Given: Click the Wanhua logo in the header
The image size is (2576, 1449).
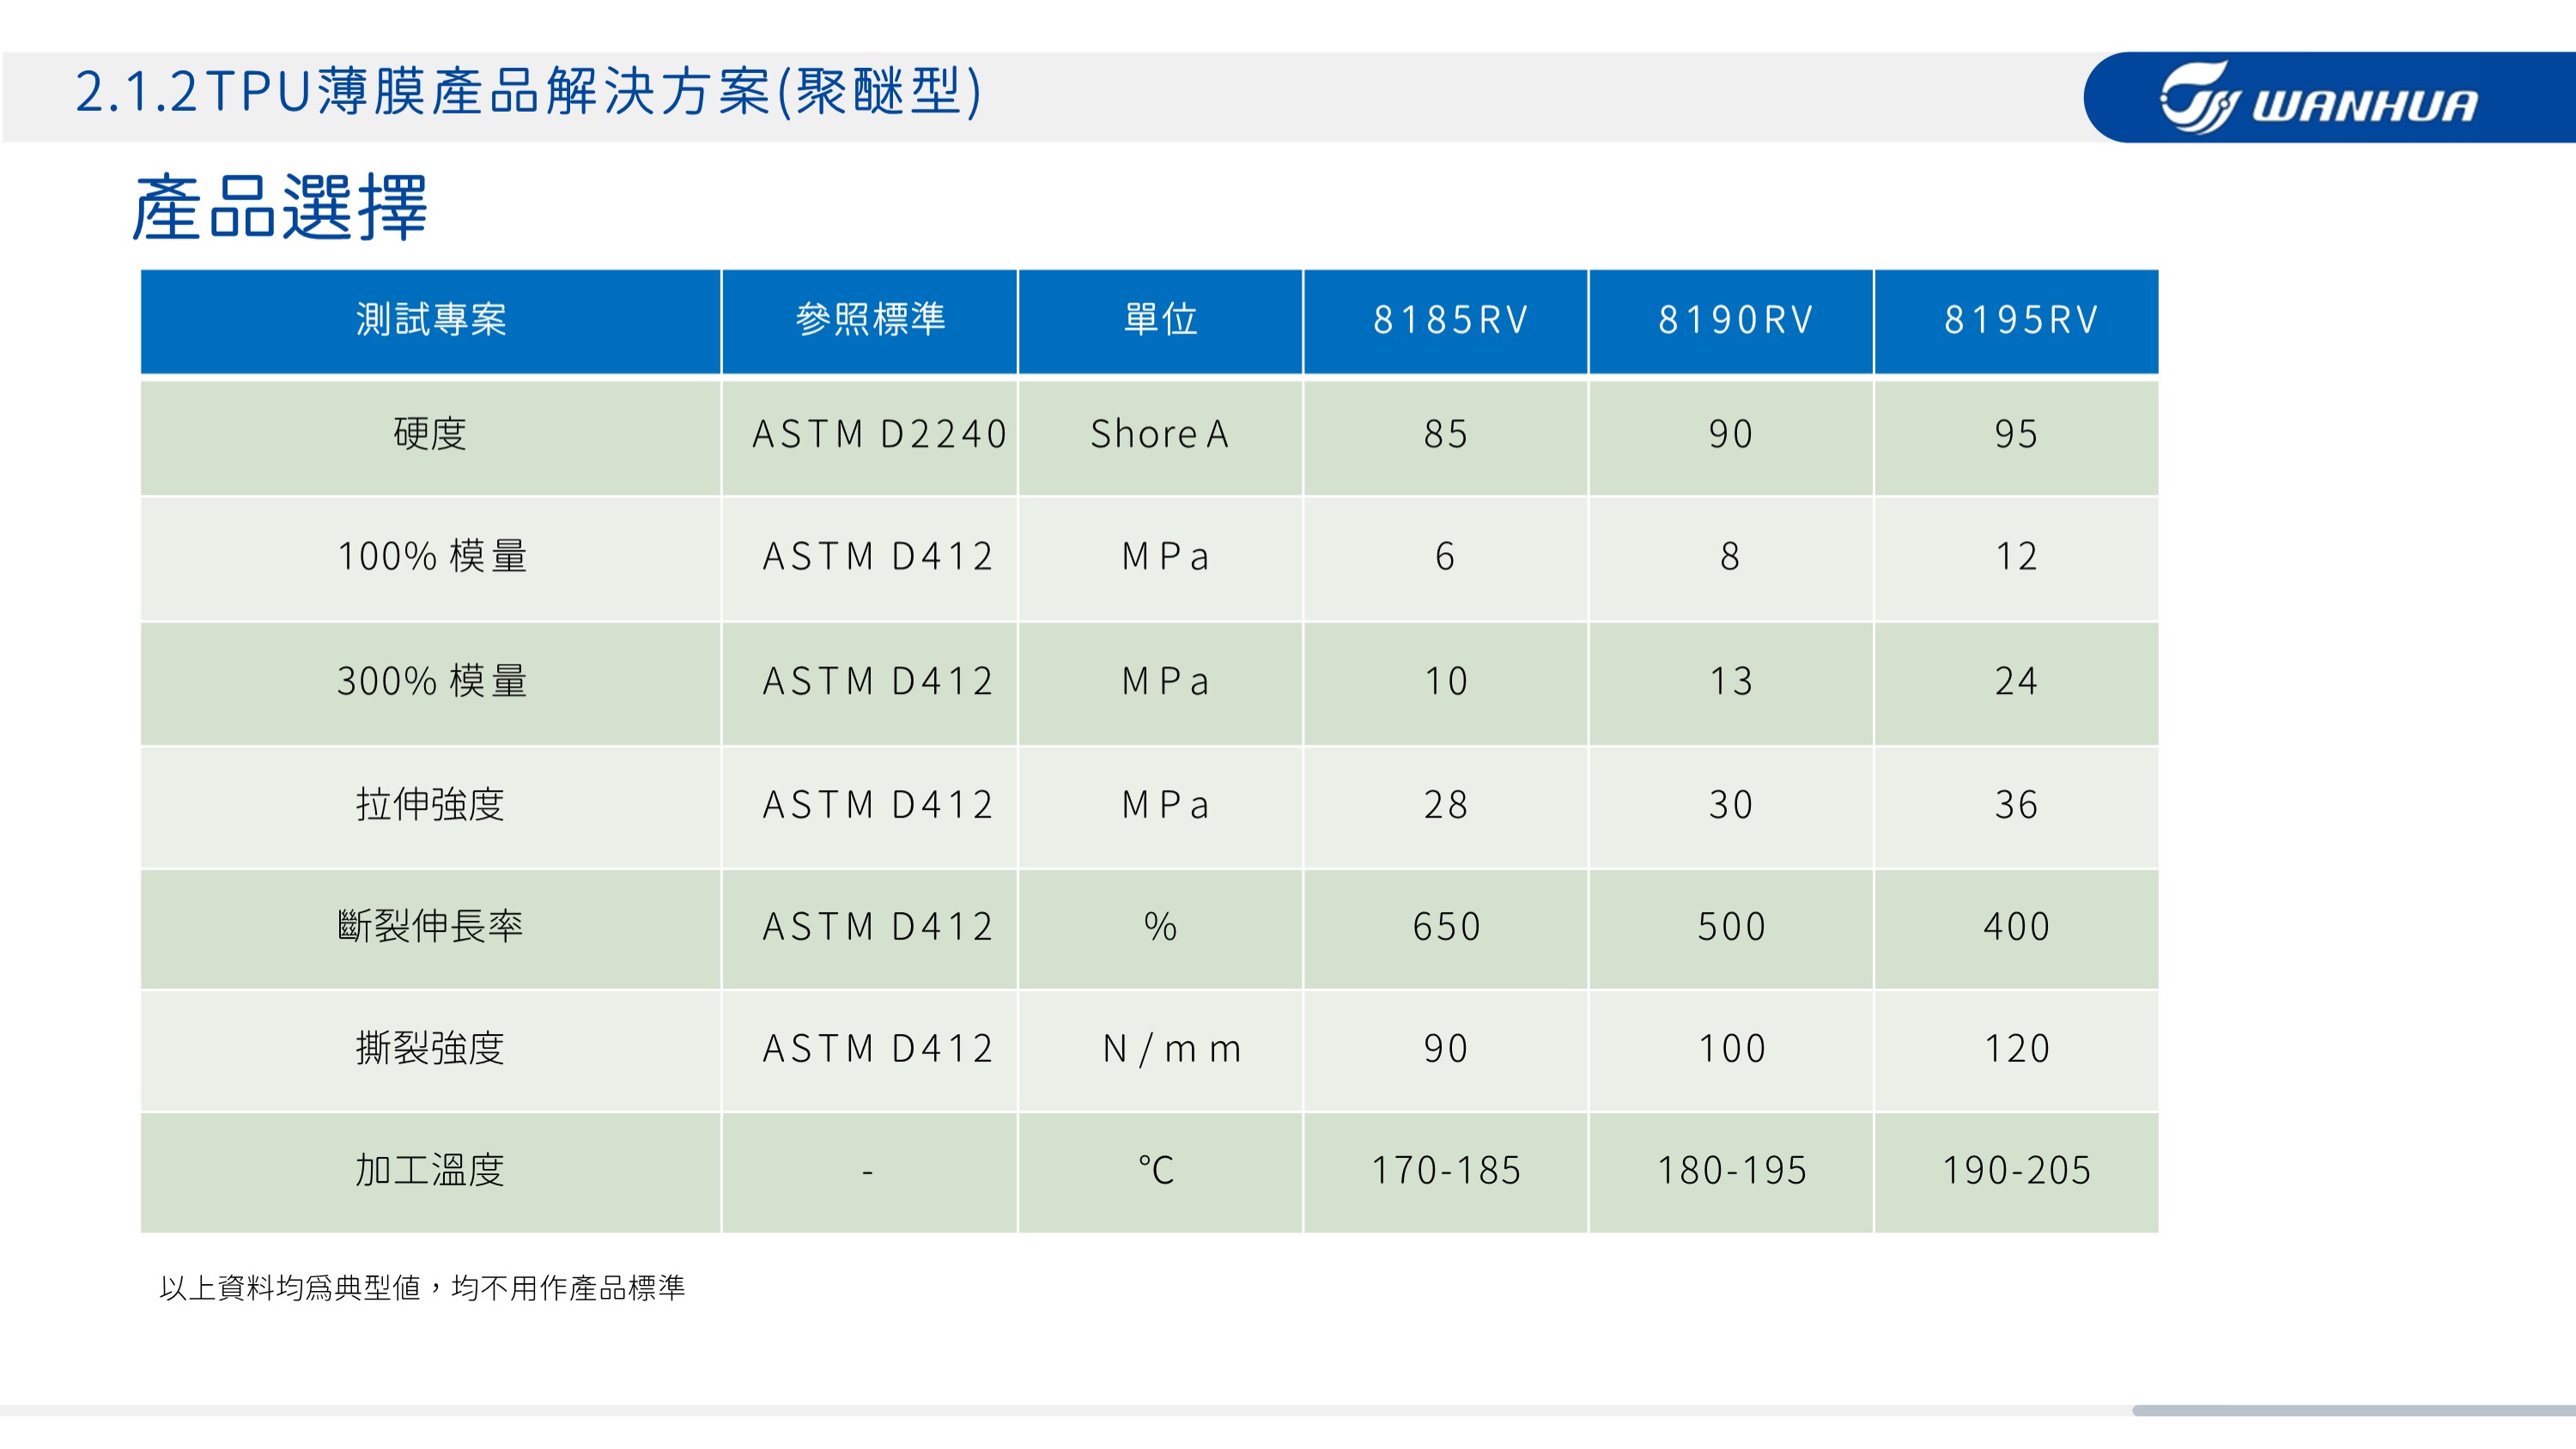Looking at the screenshot, I should [x=2319, y=97].
